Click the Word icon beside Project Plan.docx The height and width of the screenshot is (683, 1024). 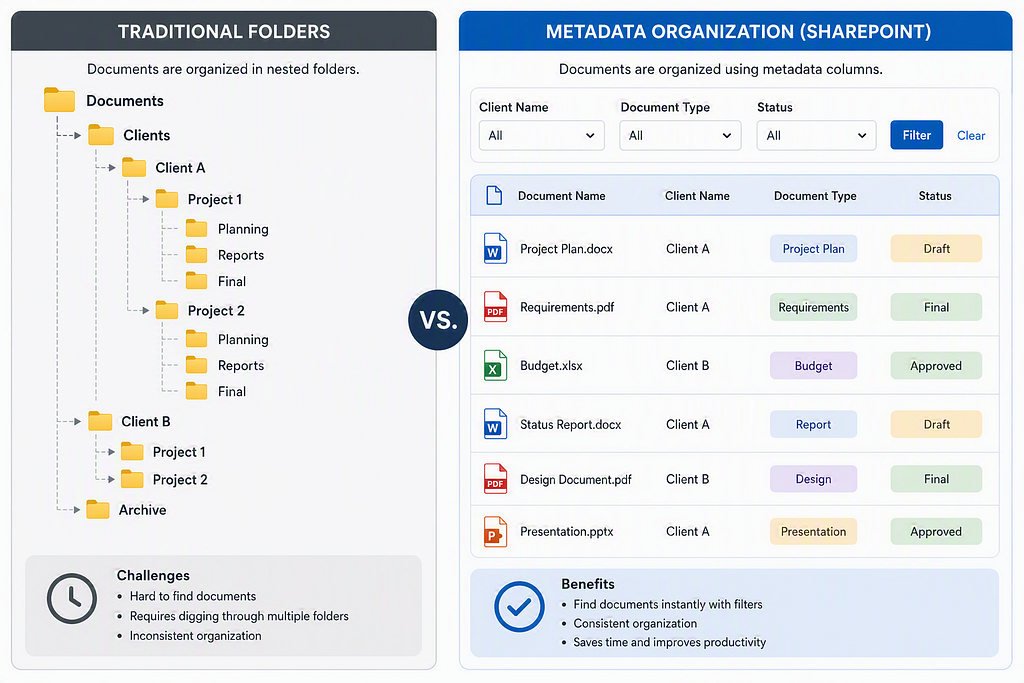pyautogui.click(x=495, y=248)
